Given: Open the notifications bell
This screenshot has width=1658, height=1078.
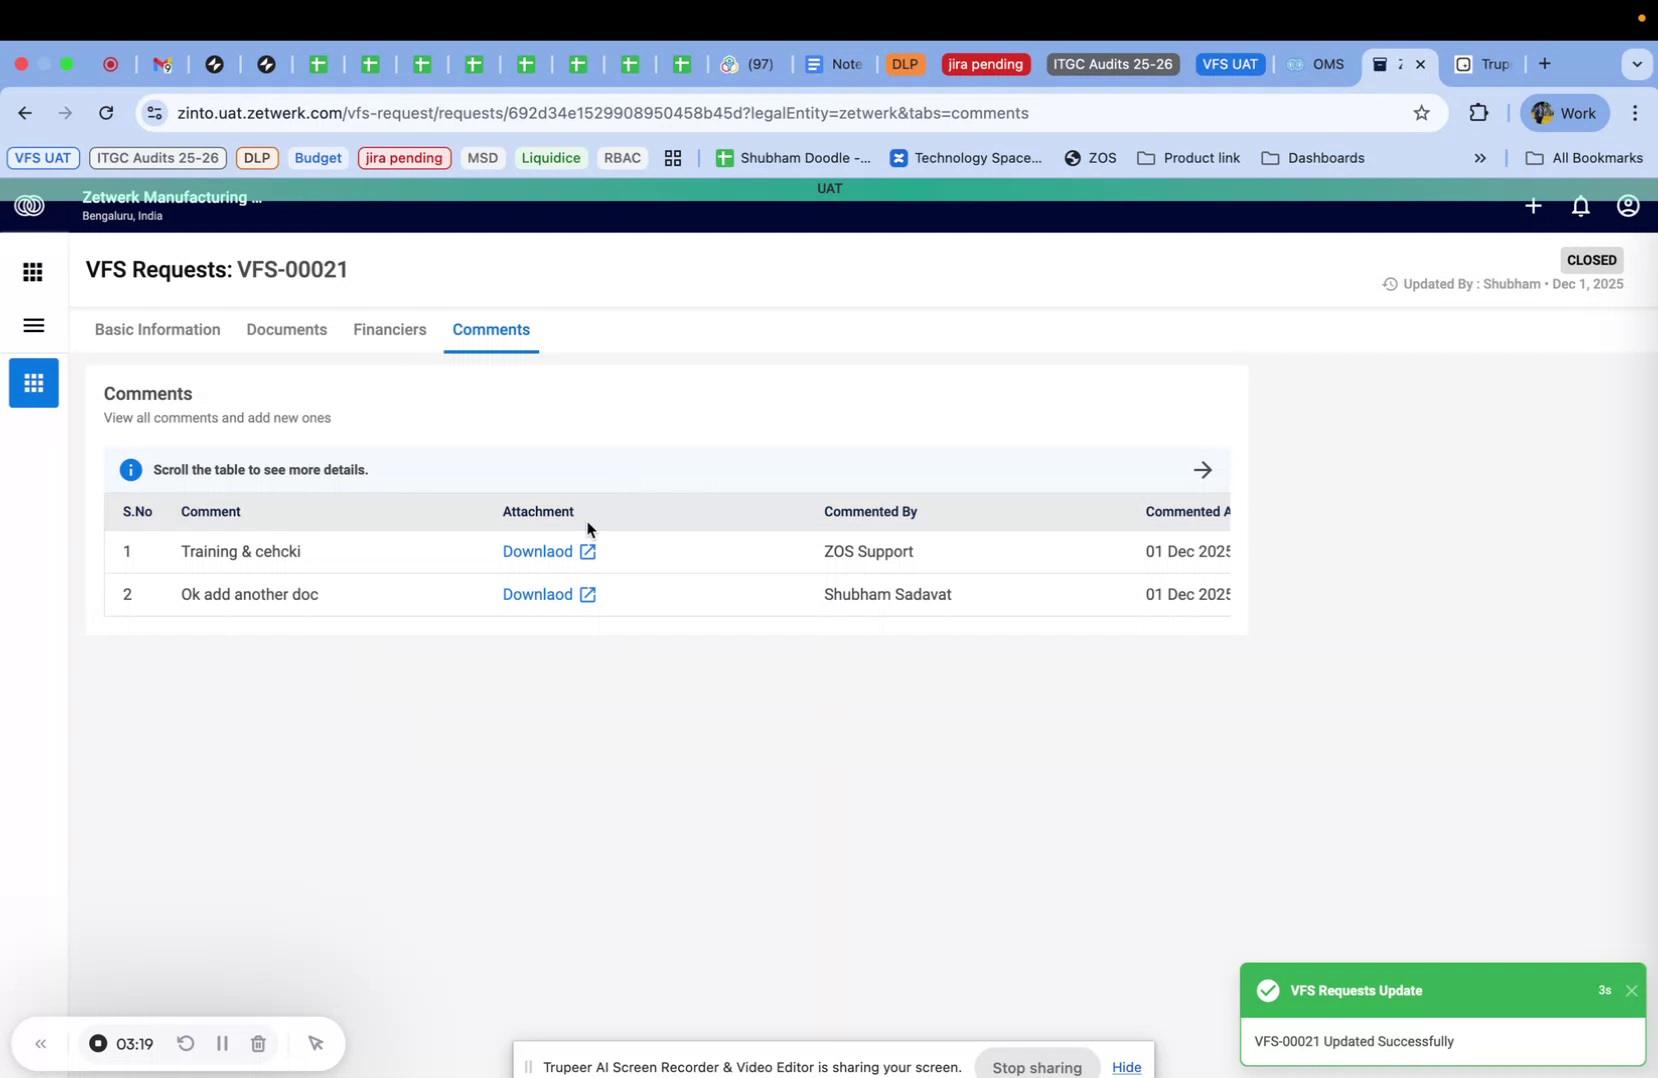Looking at the screenshot, I should [x=1580, y=206].
